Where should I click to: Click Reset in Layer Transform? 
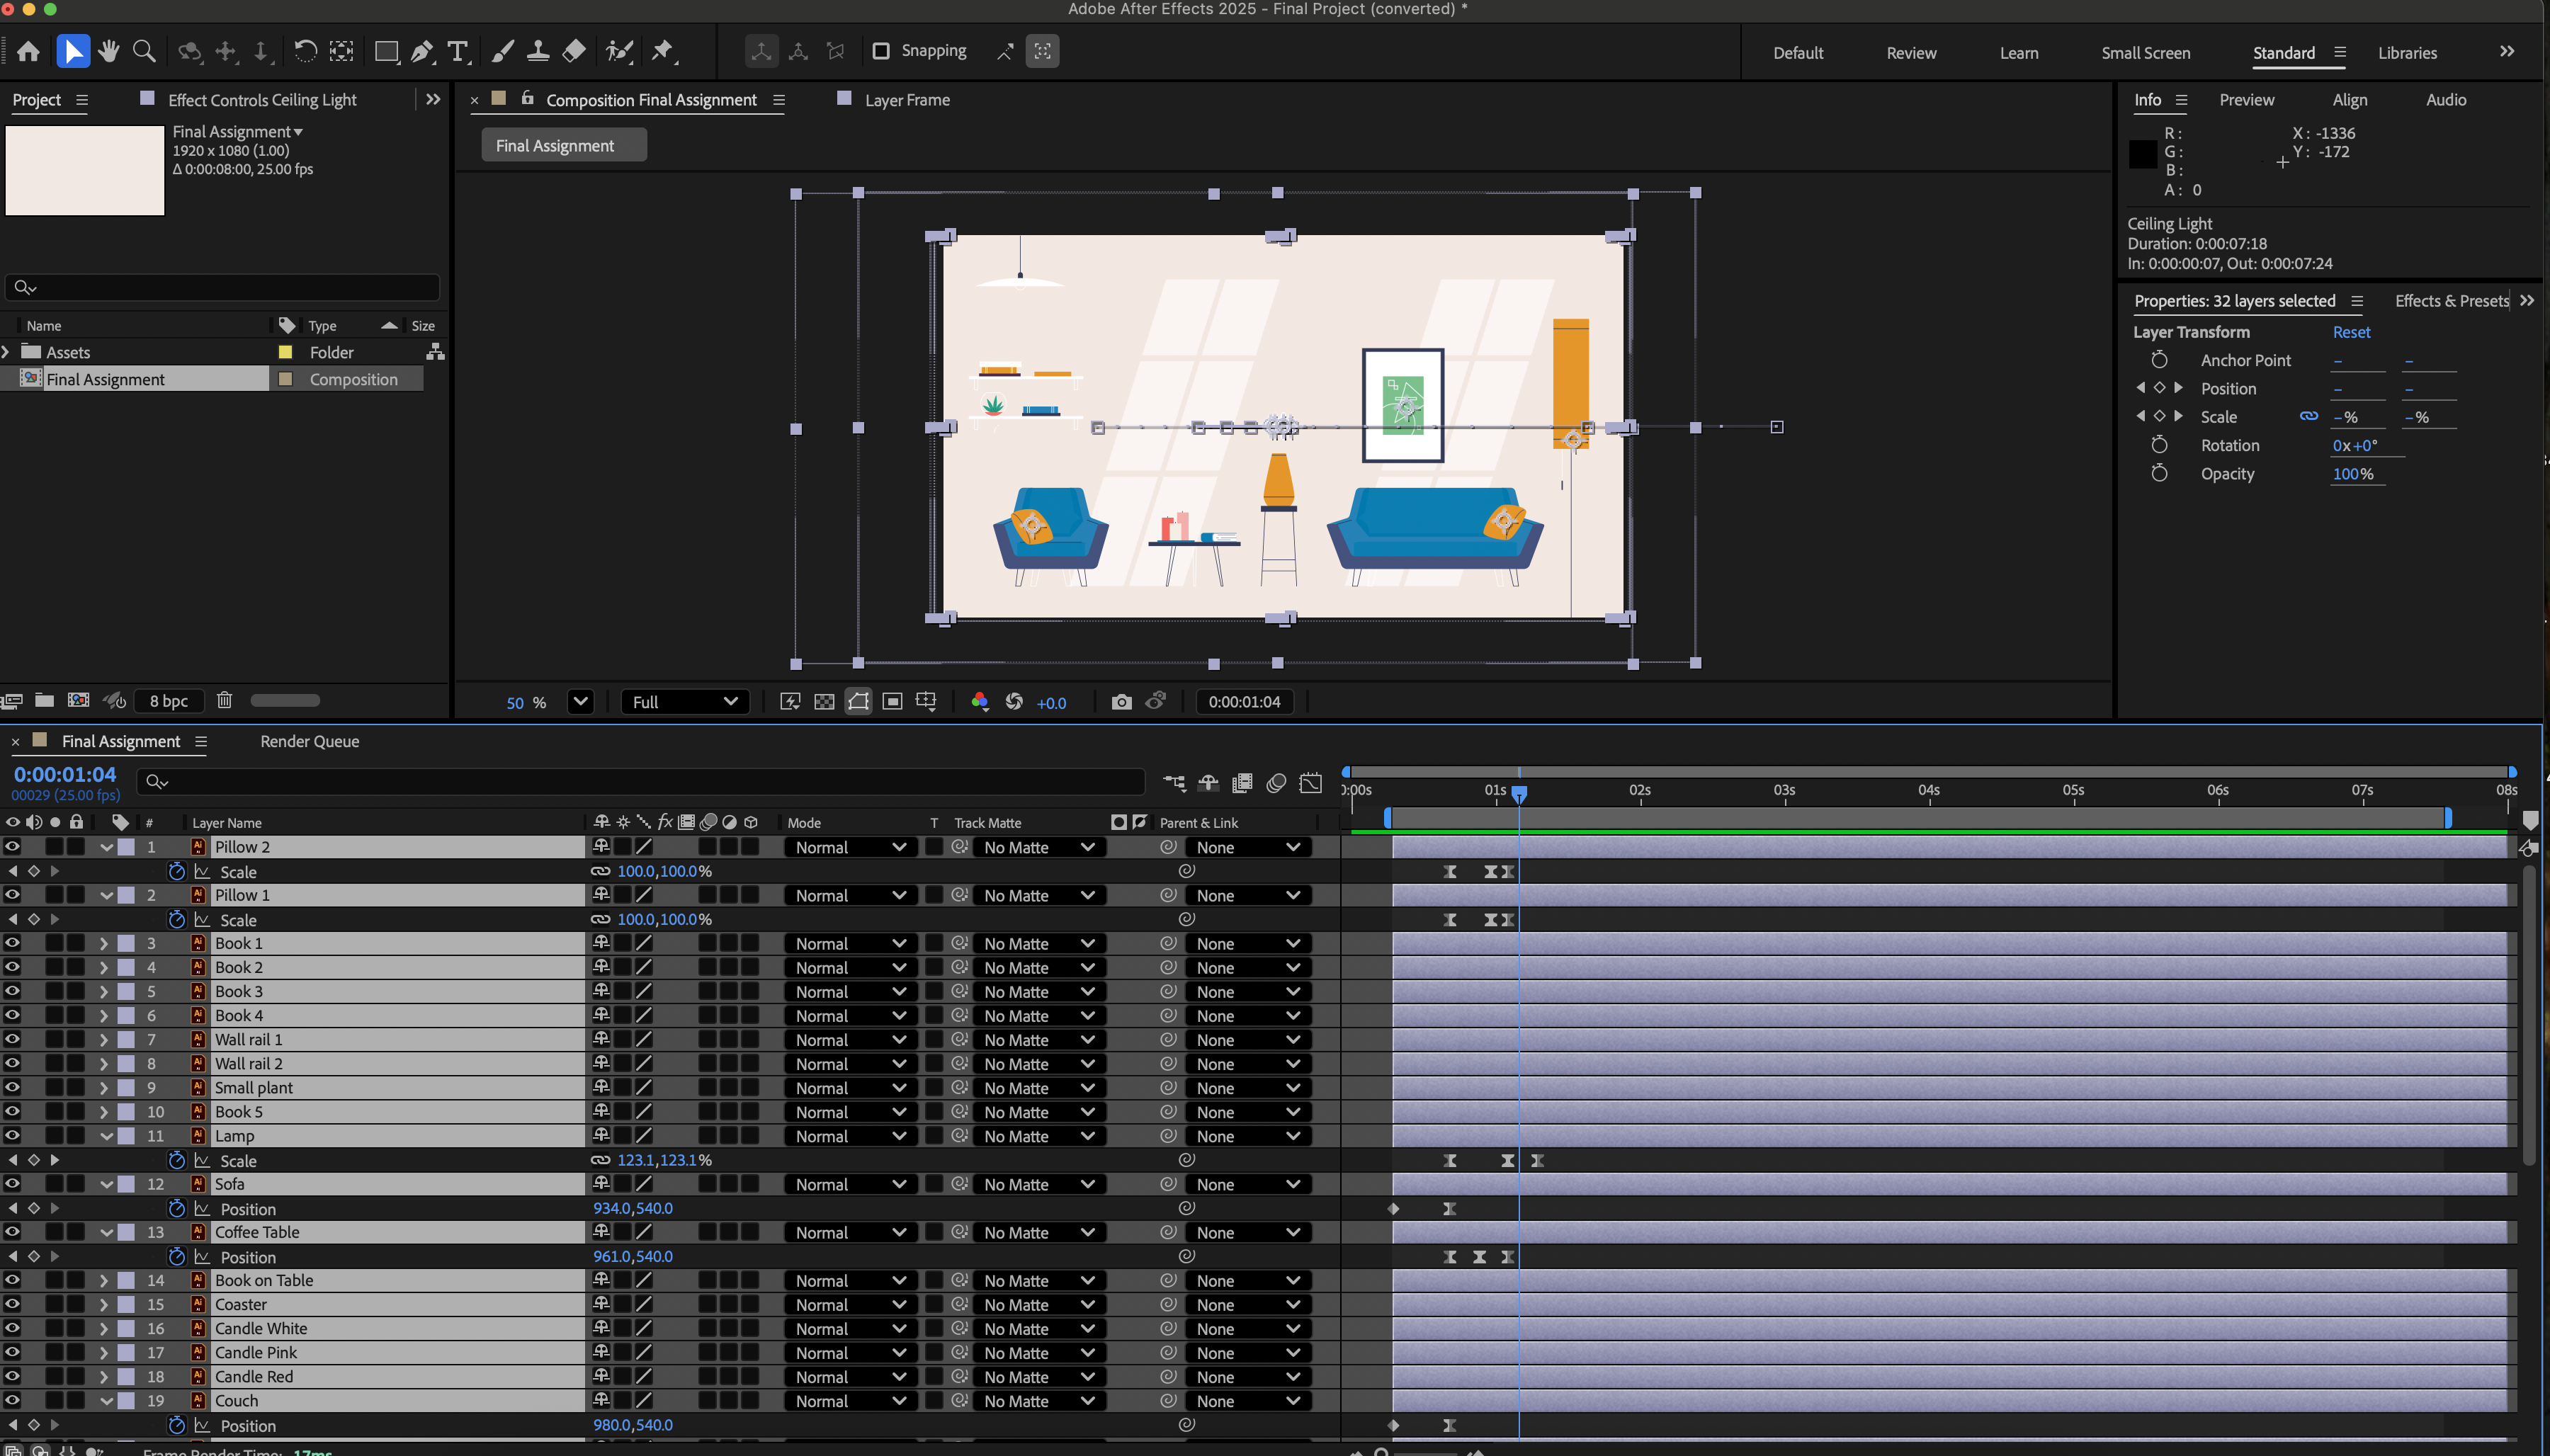2351,332
